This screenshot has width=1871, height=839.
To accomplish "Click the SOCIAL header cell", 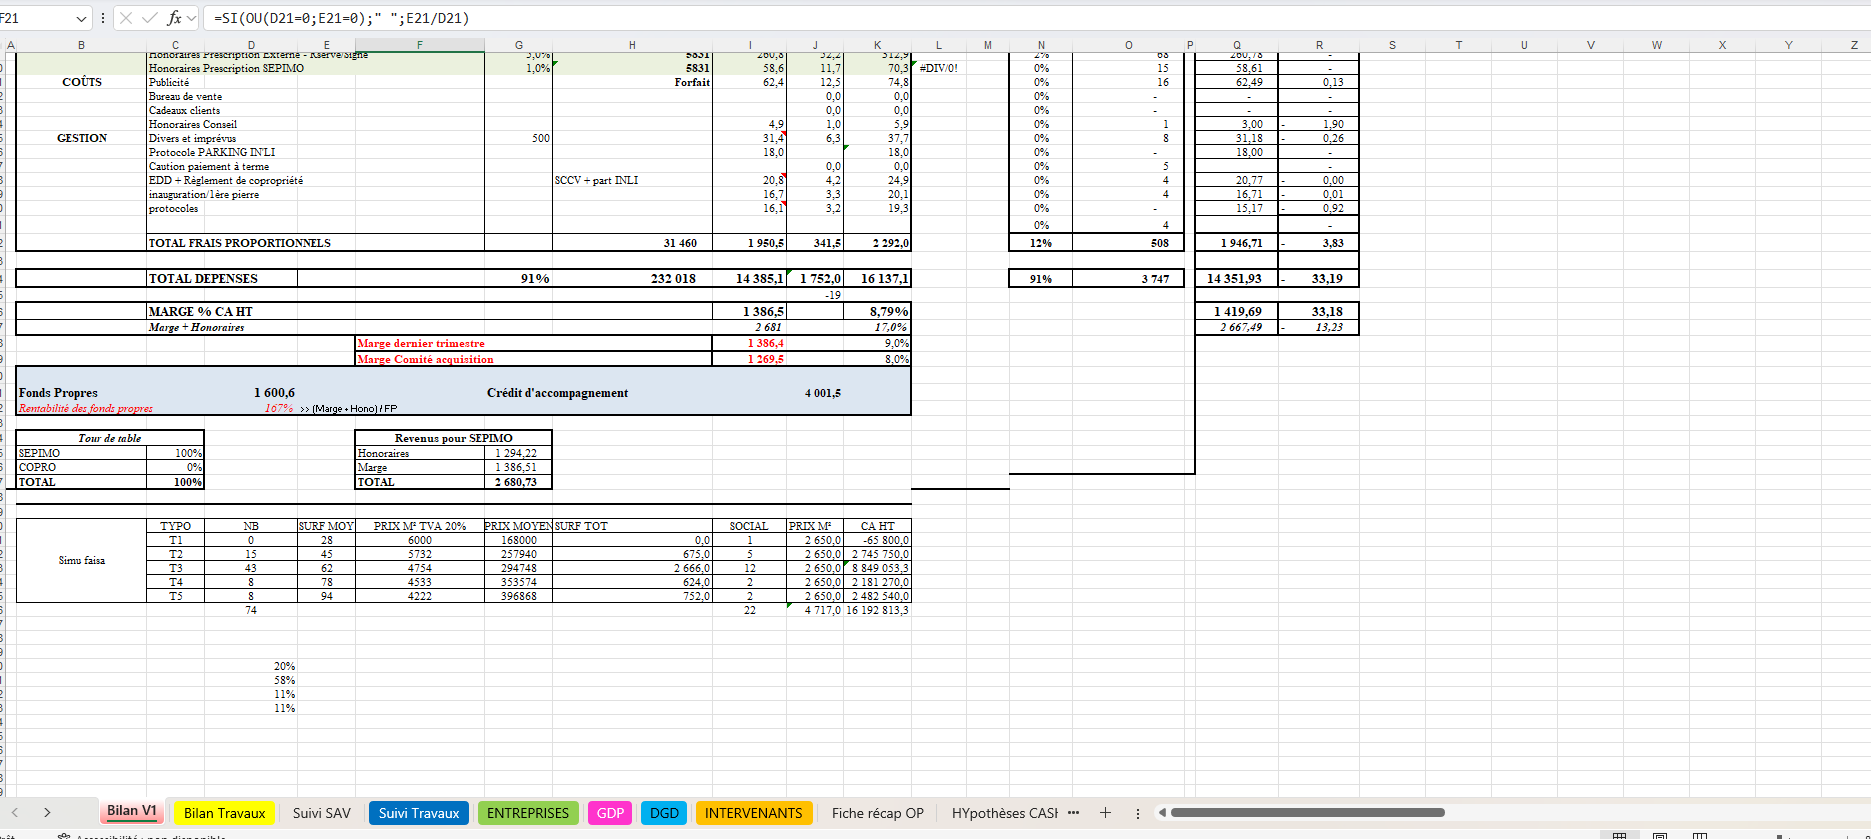I will pyautogui.click(x=749, y=526).
